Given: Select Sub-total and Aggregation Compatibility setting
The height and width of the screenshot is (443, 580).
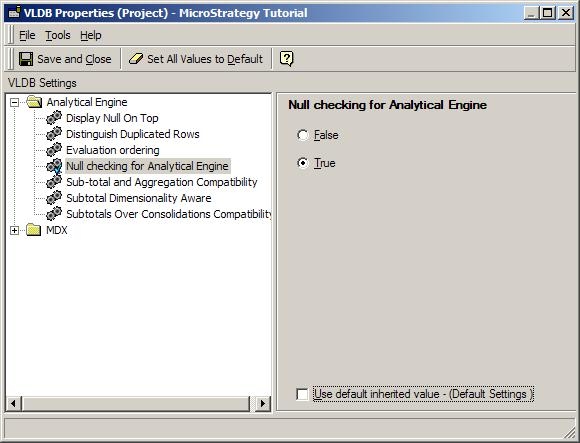Looking at the screenshot, I should [x=162, y=182].
